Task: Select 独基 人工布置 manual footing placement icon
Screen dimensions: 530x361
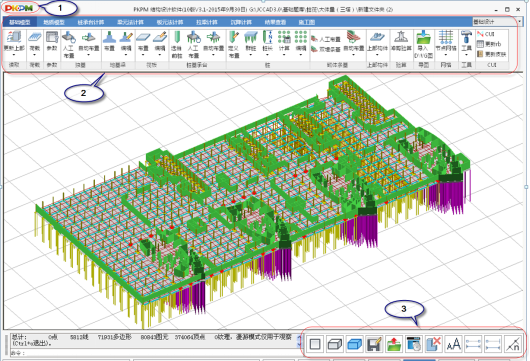Action: point(69,37)
